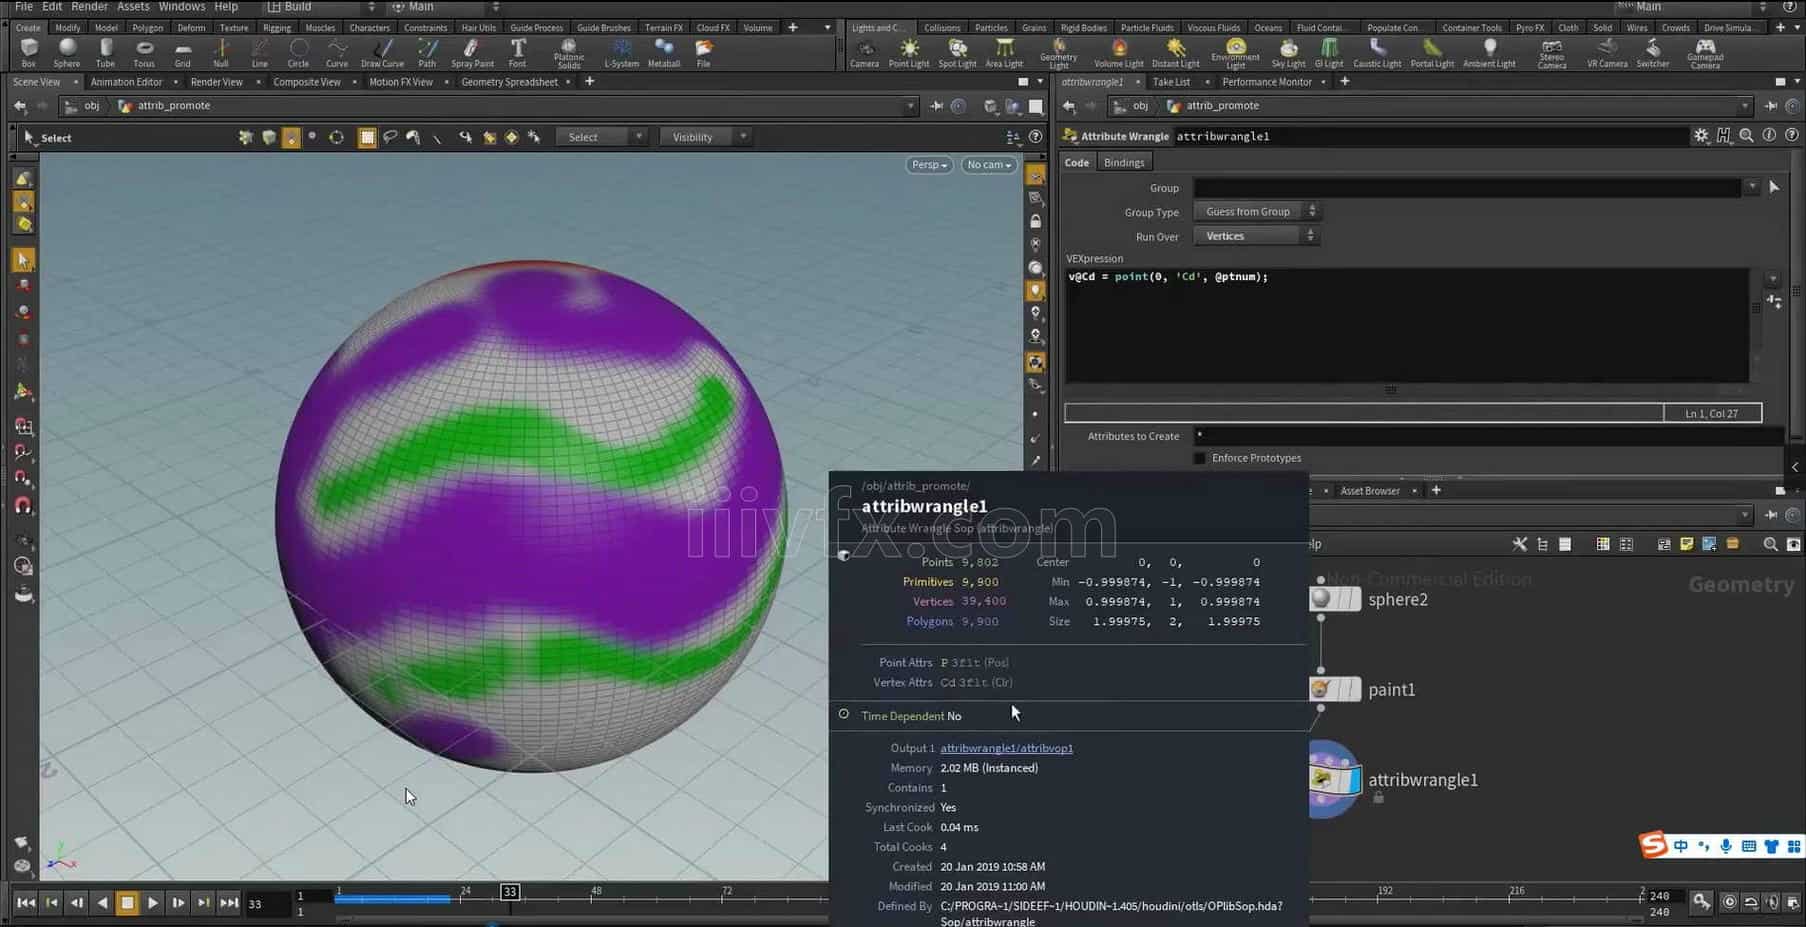The width and height of the screenshot is (1806, 927).
Task: Step one frame forward
Action: 178,903
